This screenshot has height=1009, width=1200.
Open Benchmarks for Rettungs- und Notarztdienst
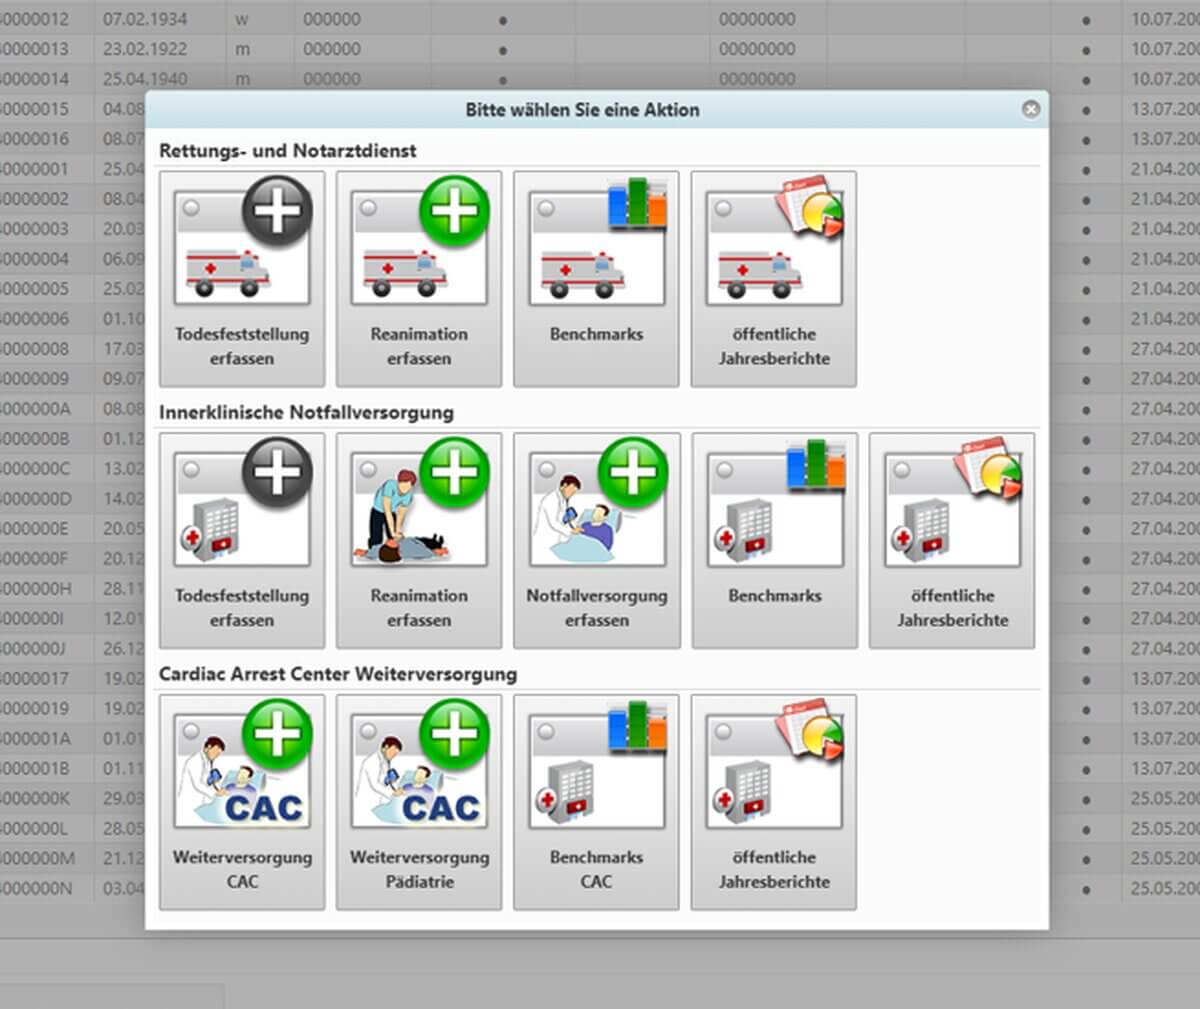click(x=596, y=278)
